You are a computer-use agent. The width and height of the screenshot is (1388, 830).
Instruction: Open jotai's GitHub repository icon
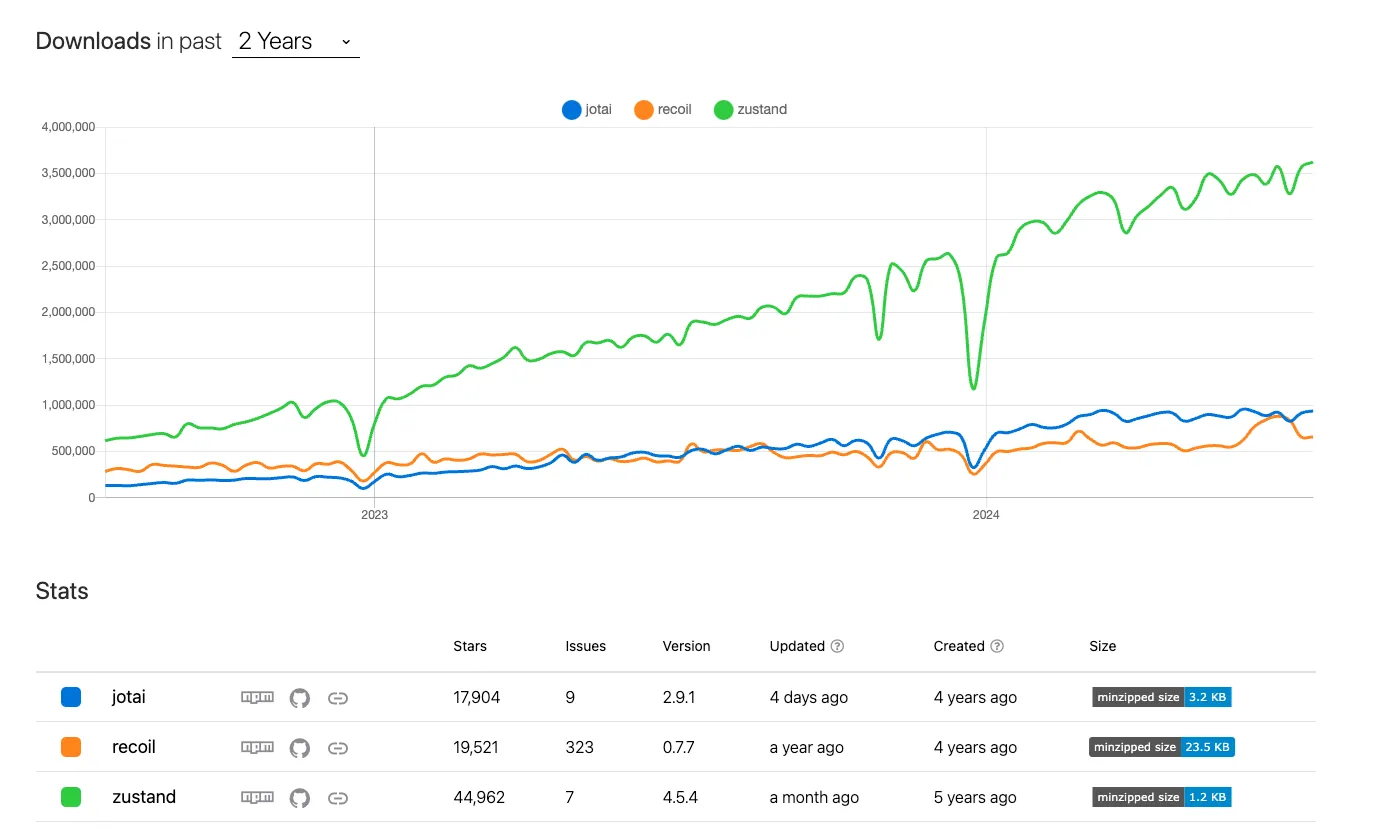(300, 698)
